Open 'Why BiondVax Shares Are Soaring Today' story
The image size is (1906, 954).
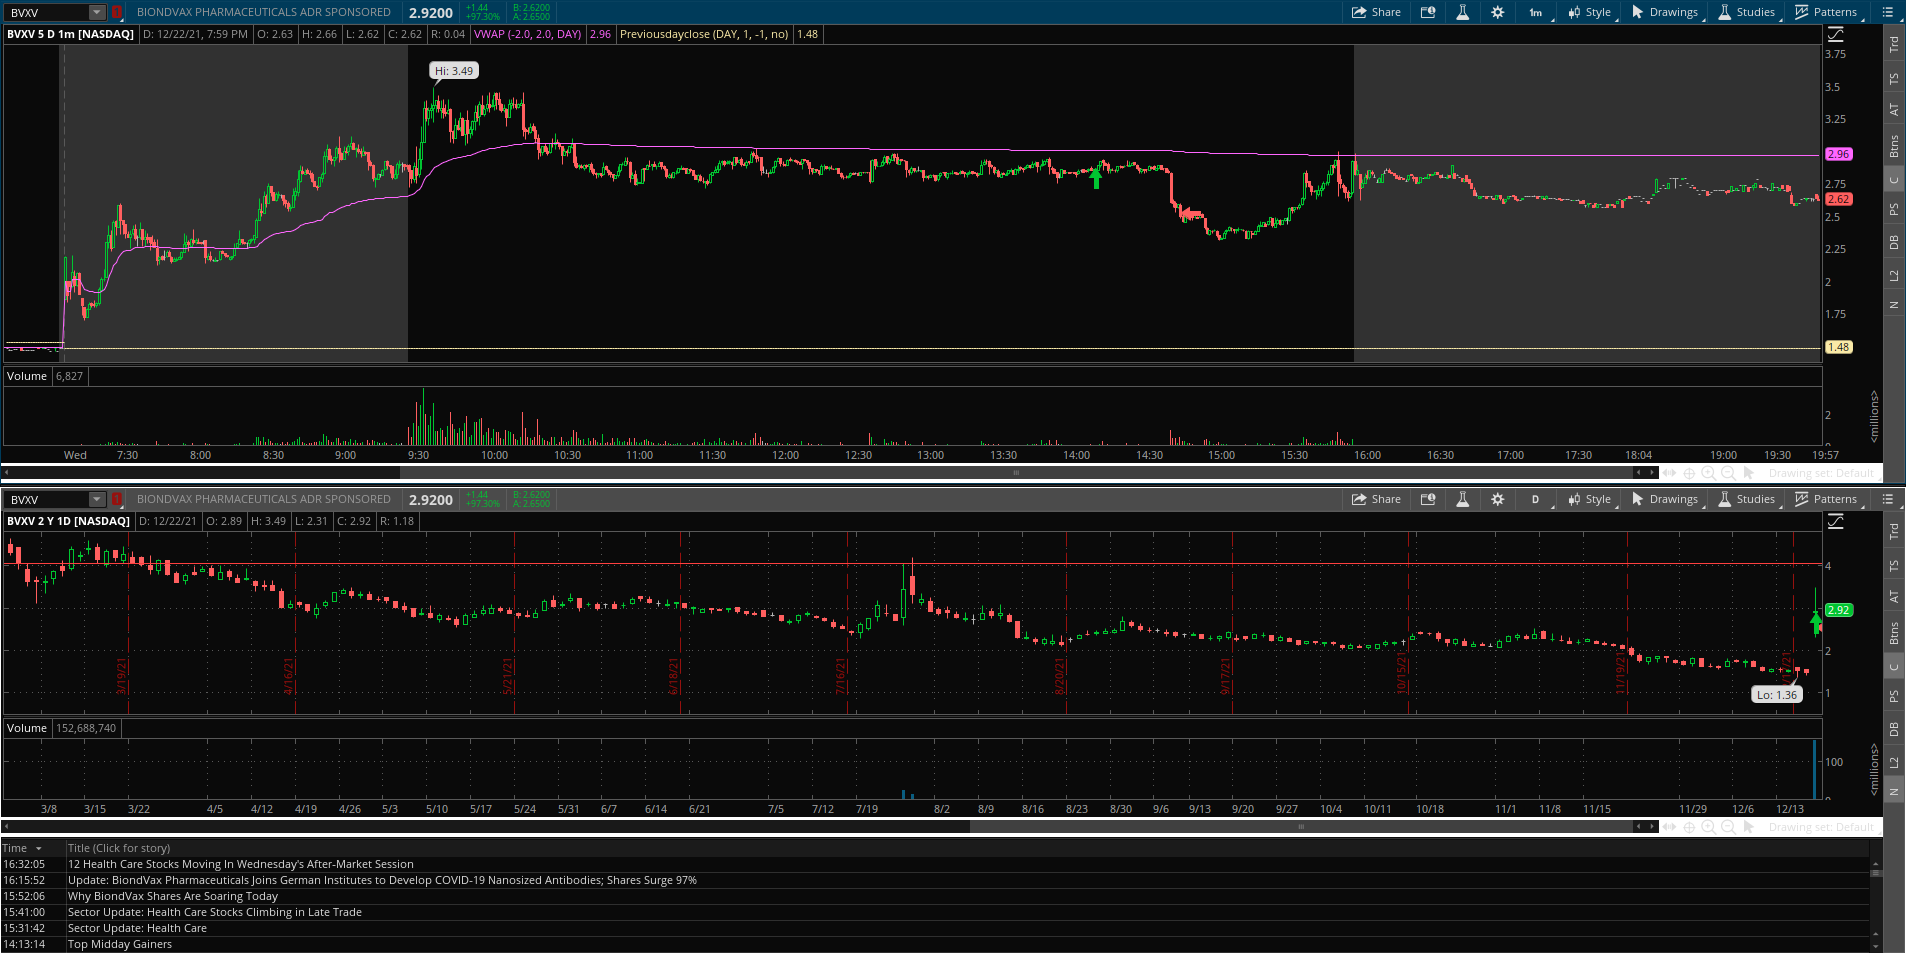point(172,896)
